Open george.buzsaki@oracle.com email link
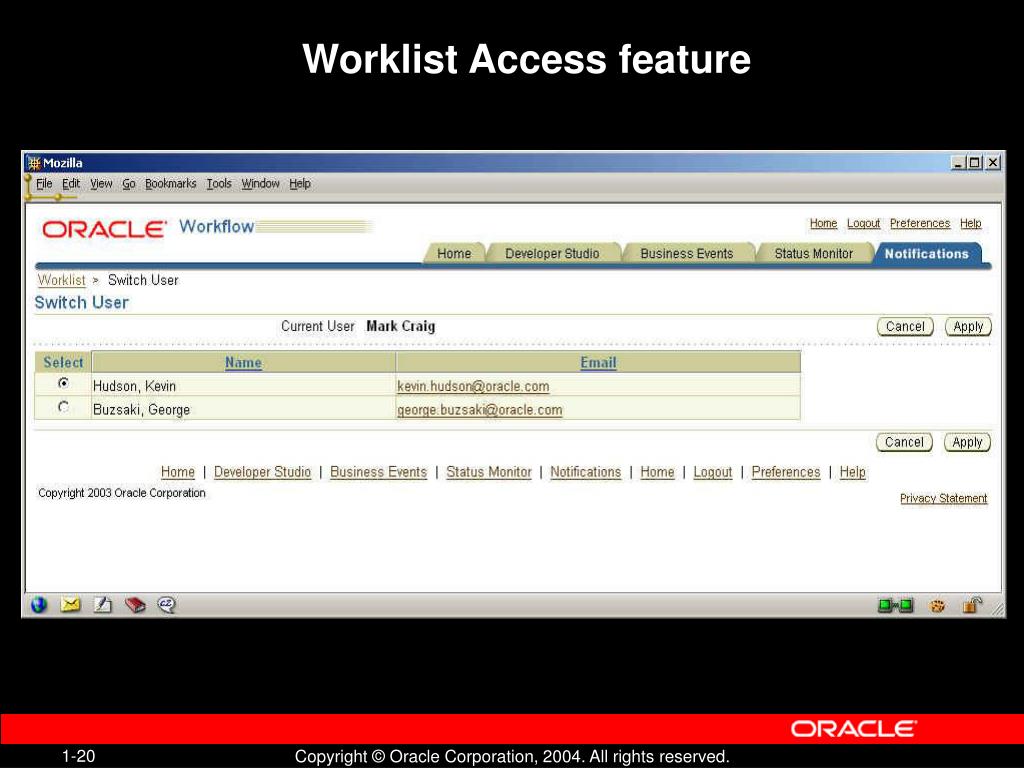The width and height of the screenshot is (1024, 768). point(479,409)
